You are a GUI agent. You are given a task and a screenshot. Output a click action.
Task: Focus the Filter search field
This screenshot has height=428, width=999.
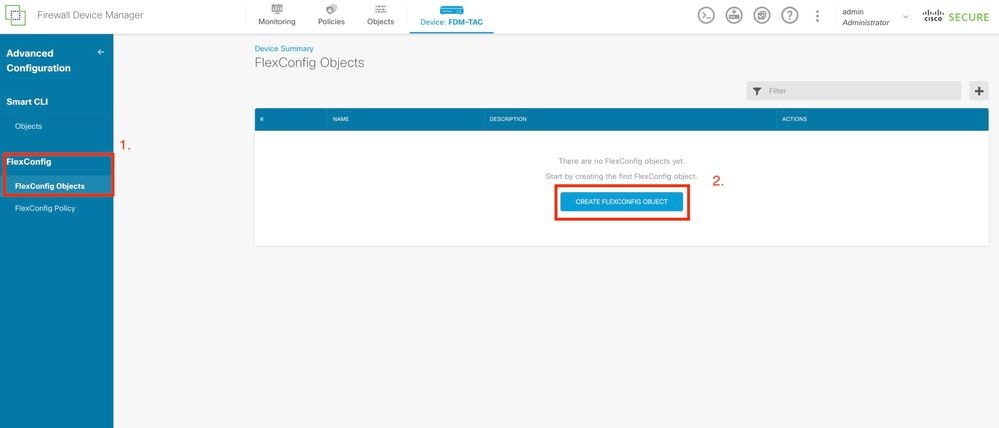(x=854, y=91)
